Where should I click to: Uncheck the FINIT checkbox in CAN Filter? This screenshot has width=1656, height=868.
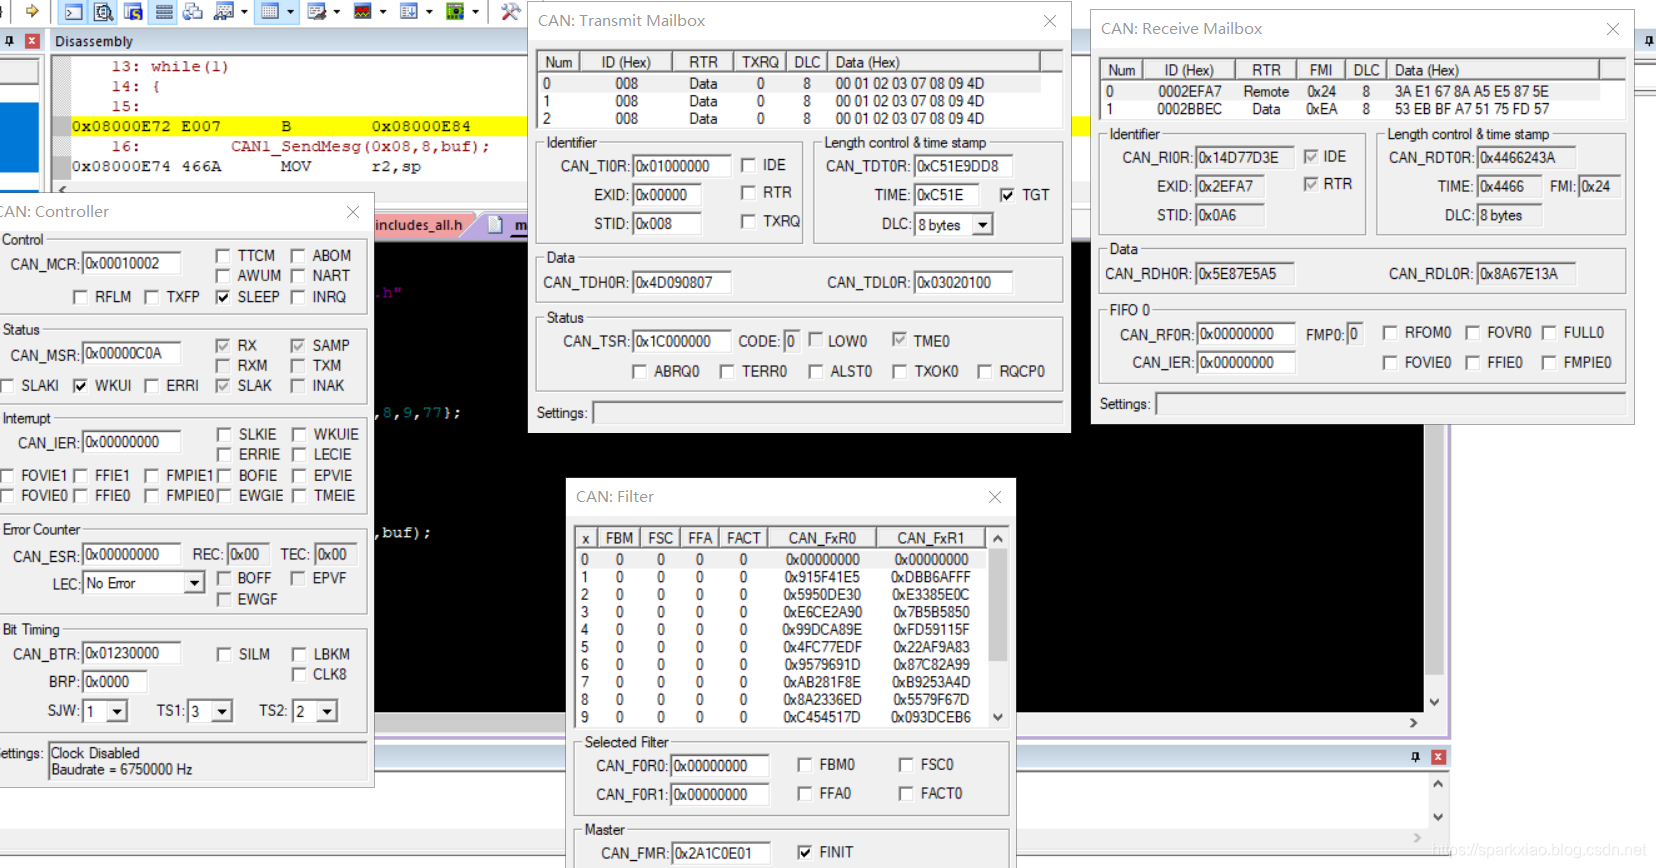[805, 852]
